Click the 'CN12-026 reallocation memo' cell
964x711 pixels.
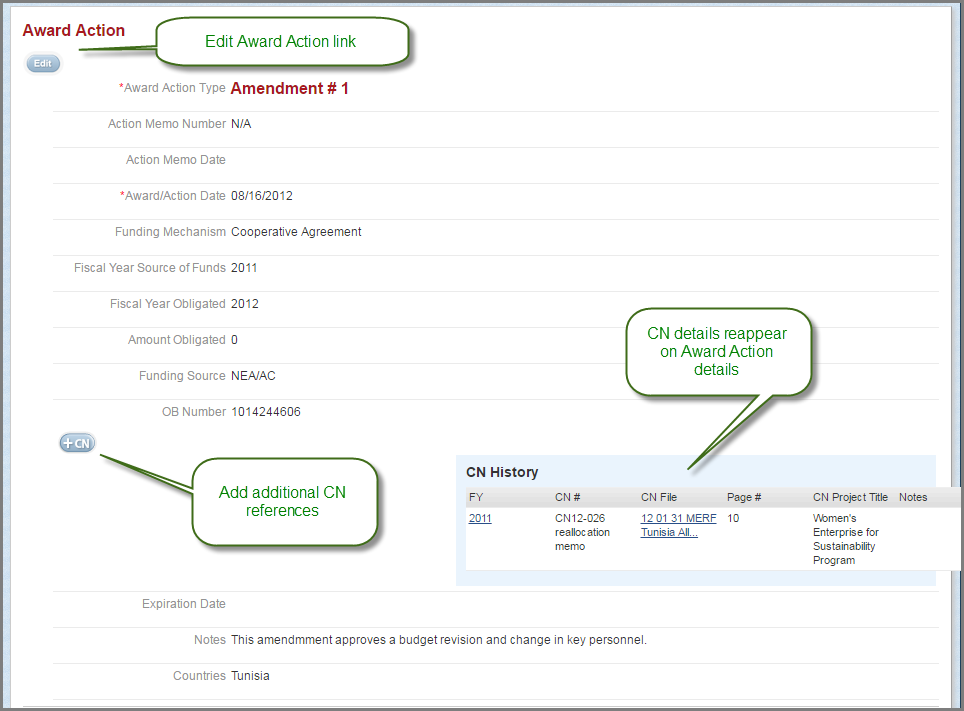582,532
